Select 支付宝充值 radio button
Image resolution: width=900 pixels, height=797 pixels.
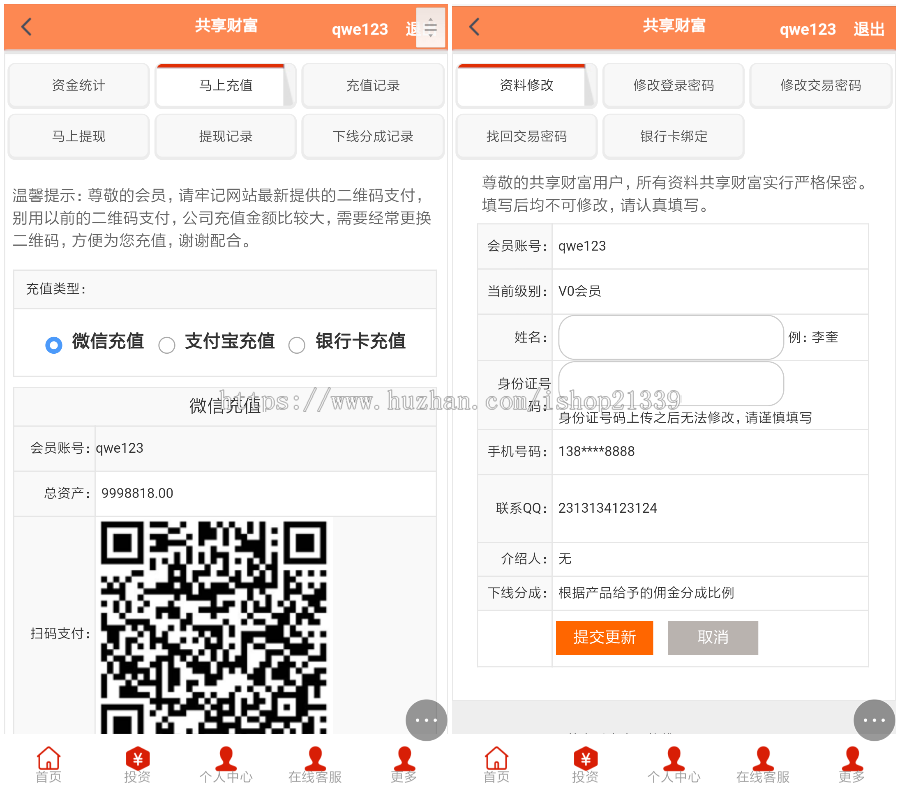tap(167, 345)
